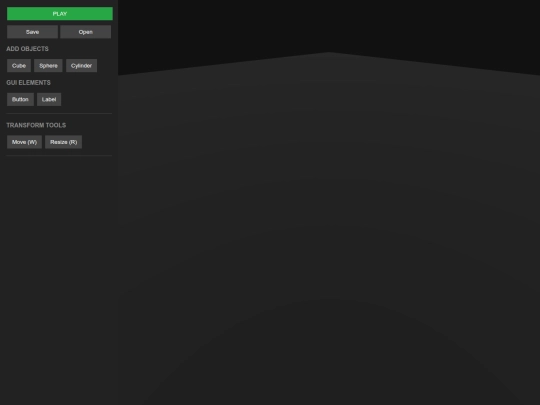Select the Resize (R) transform tool
540x405 pixels.
tap(63, 142)
